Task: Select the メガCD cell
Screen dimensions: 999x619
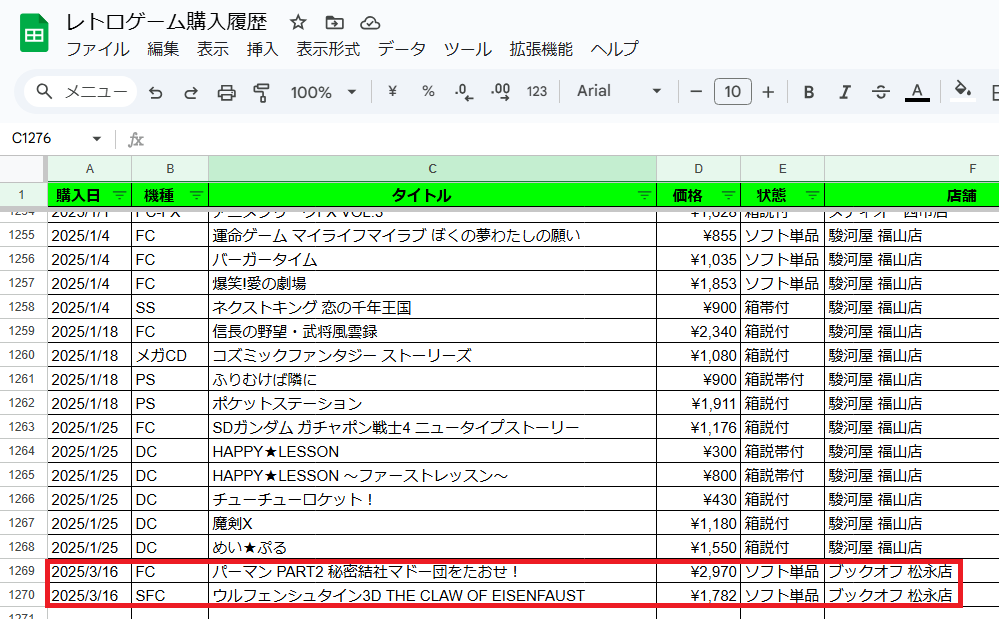Action: 170,355
